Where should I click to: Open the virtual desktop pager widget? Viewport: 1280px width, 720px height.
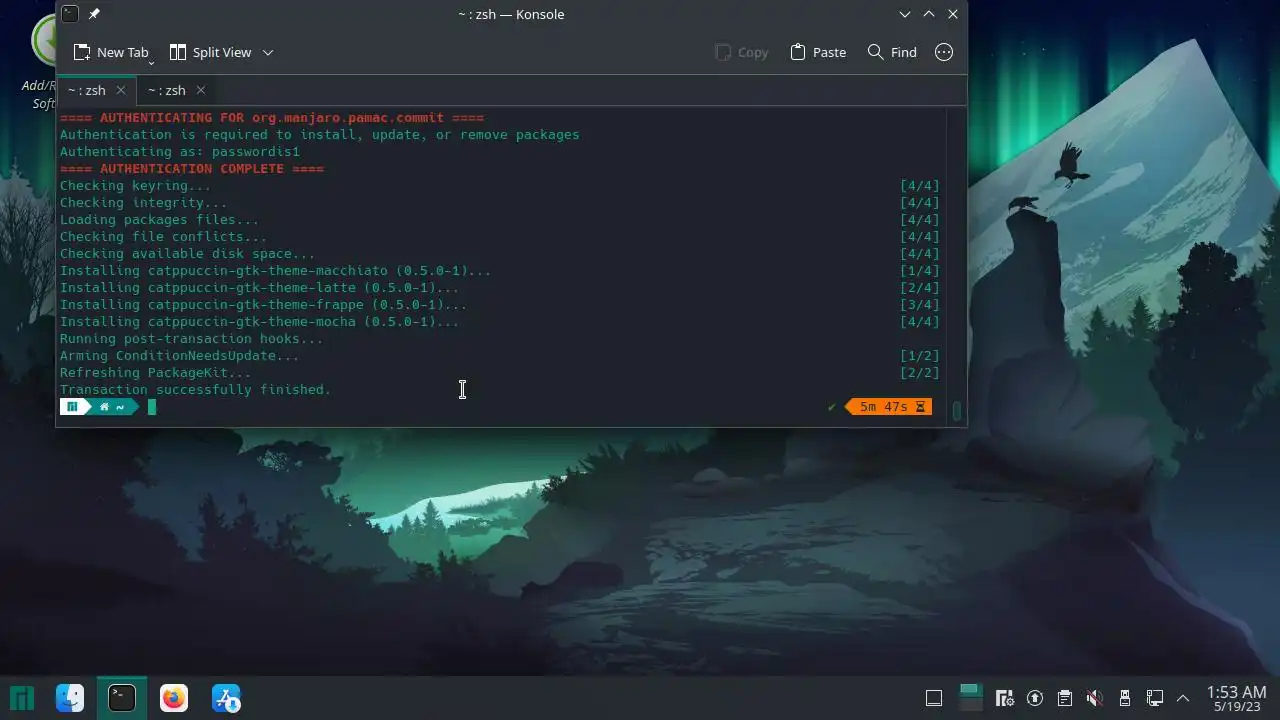(969, 698)
